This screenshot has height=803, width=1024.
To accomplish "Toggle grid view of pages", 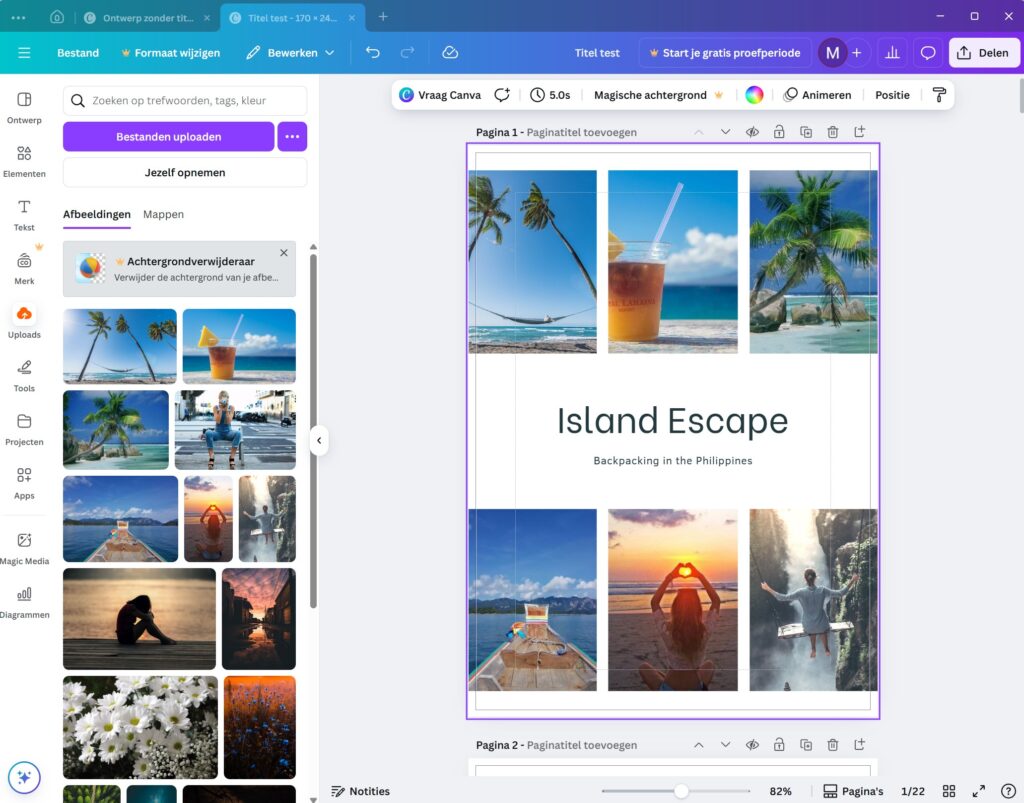I will click(949, 791).
